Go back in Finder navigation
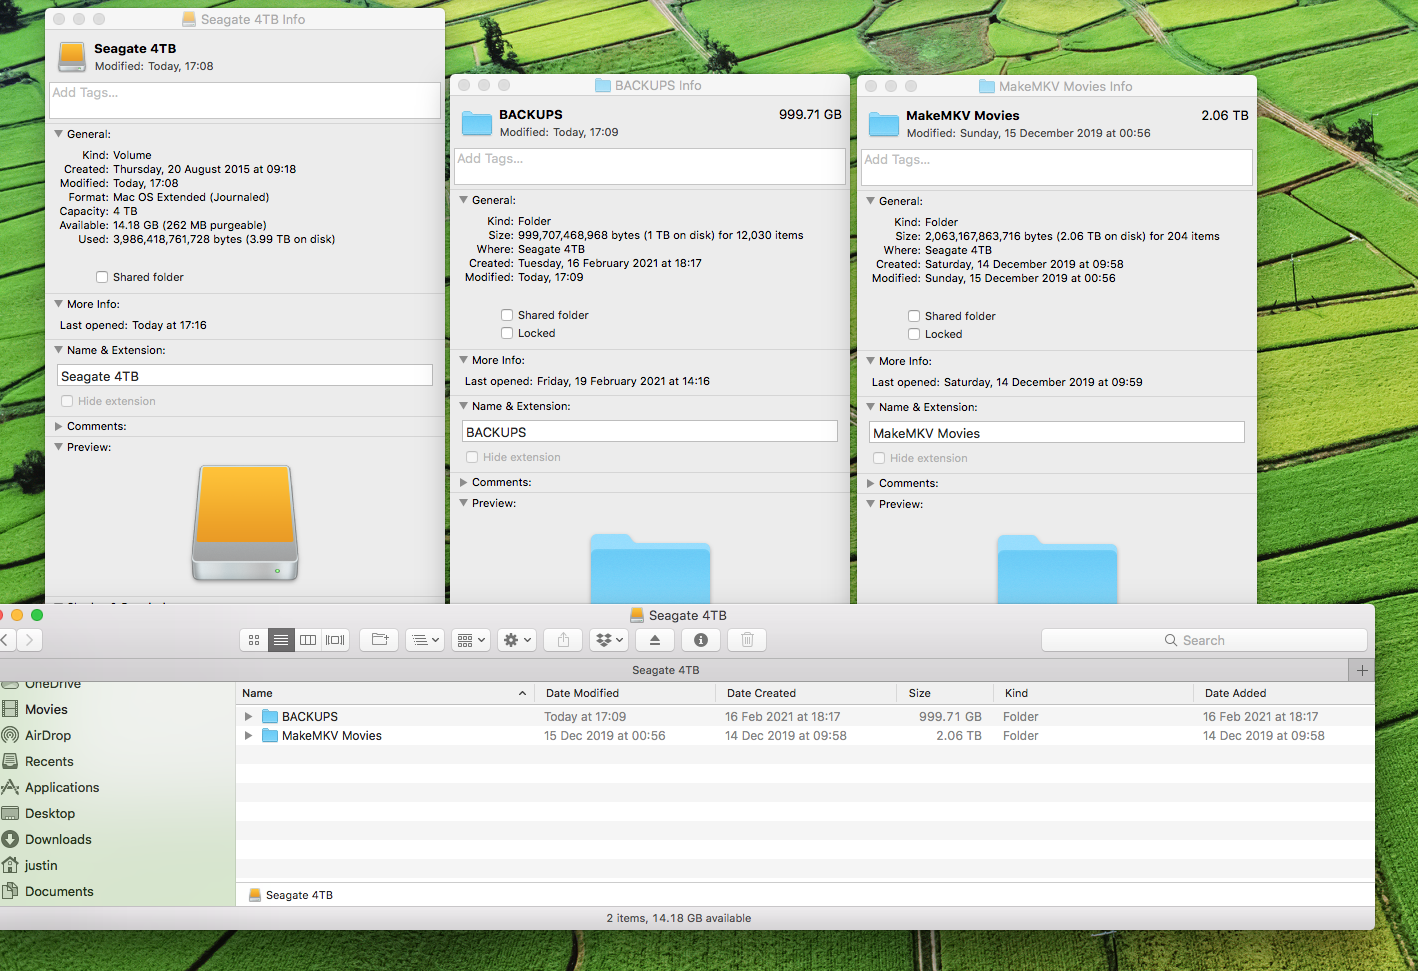 tap(5, 640)
